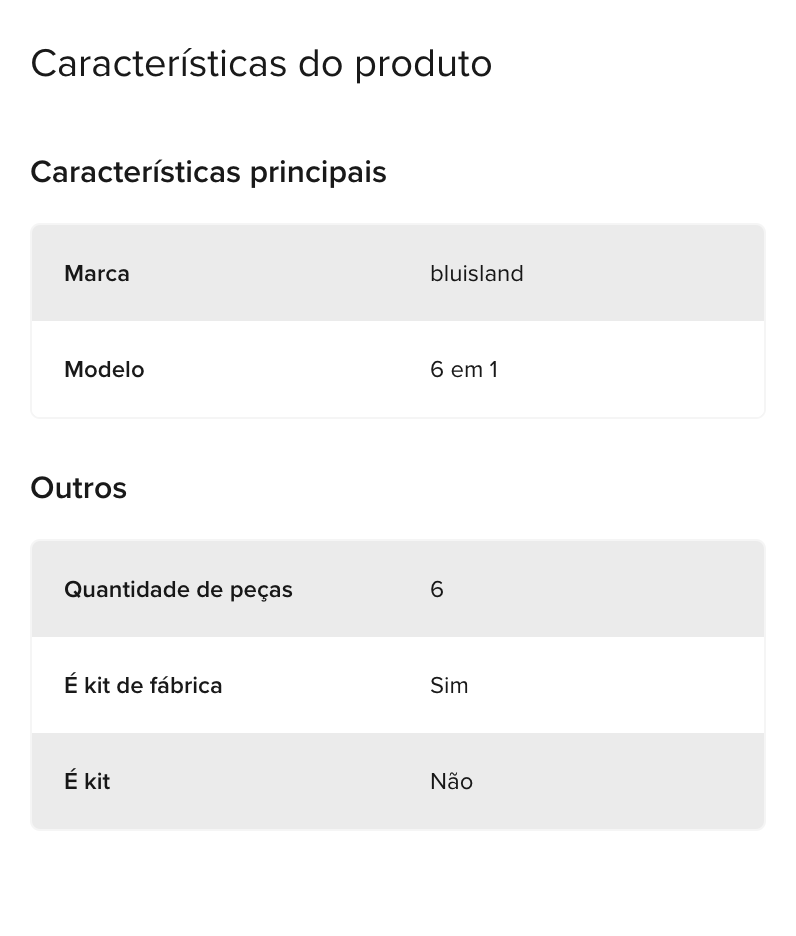Click 'Características' in the large page title
This screenshot has height=936, width=796.
coord(158,63)
